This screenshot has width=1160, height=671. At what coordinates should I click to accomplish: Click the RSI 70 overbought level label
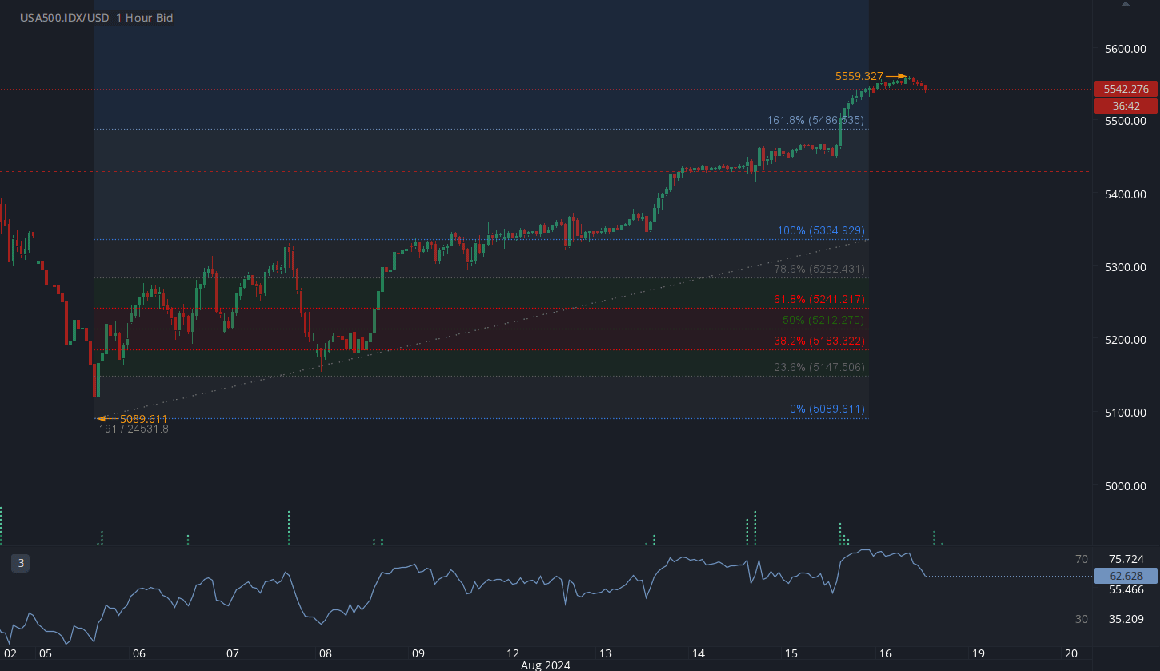point(1080,559)
